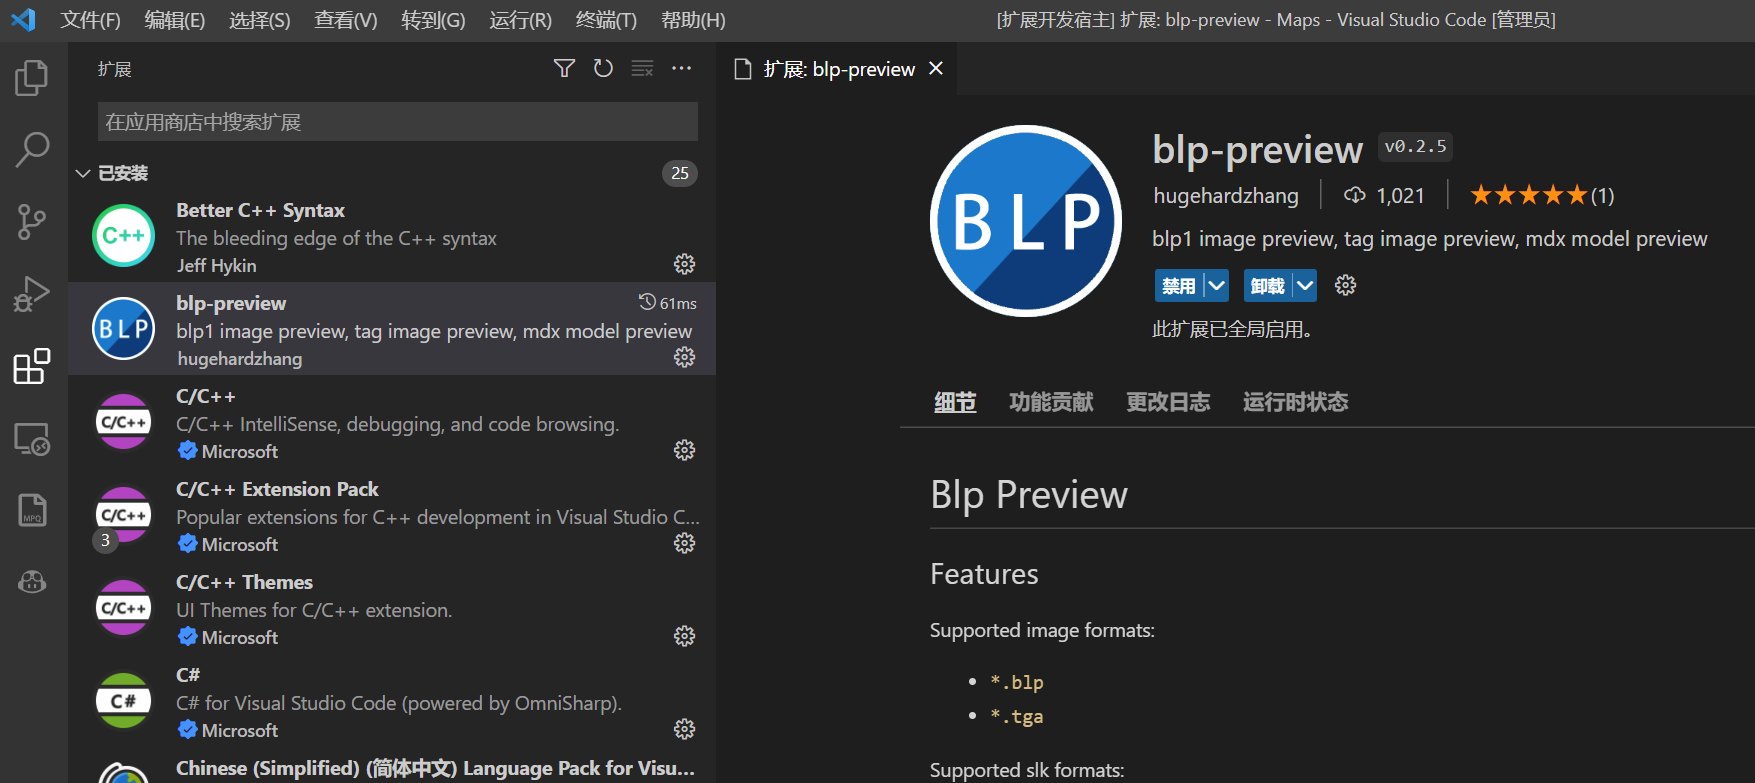Refresh the extensions list
The width and height of the screenshot is (1755, 783).
(603, 68)
